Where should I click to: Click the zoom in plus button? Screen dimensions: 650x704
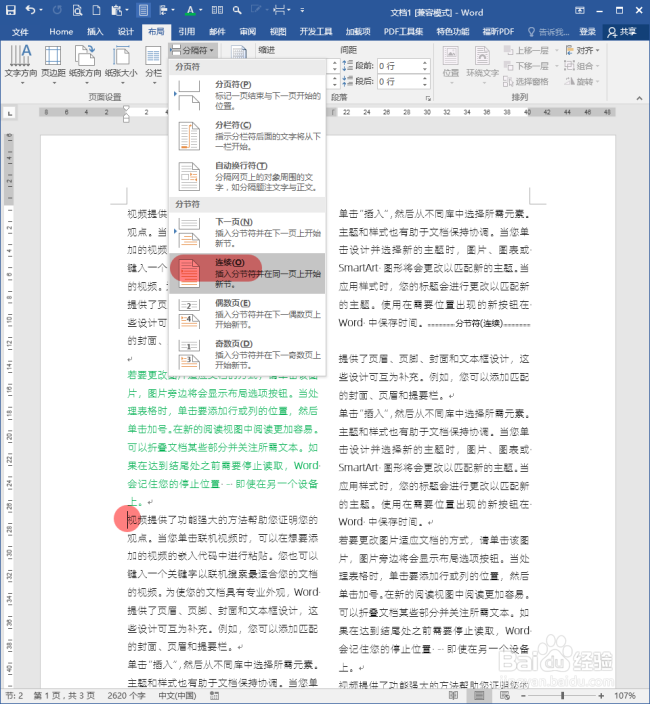601,696
